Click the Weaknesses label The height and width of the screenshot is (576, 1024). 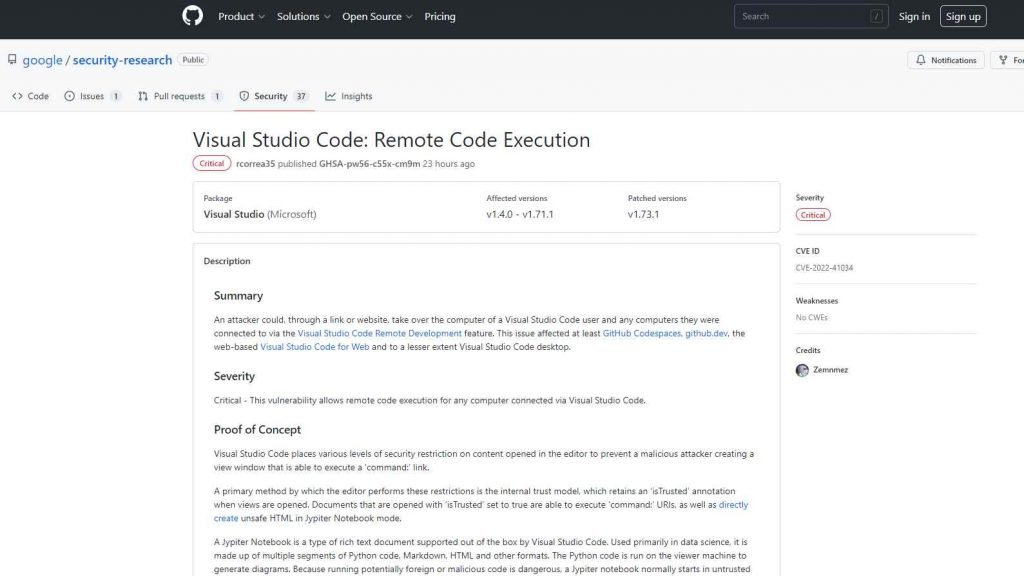click(816, 300)
